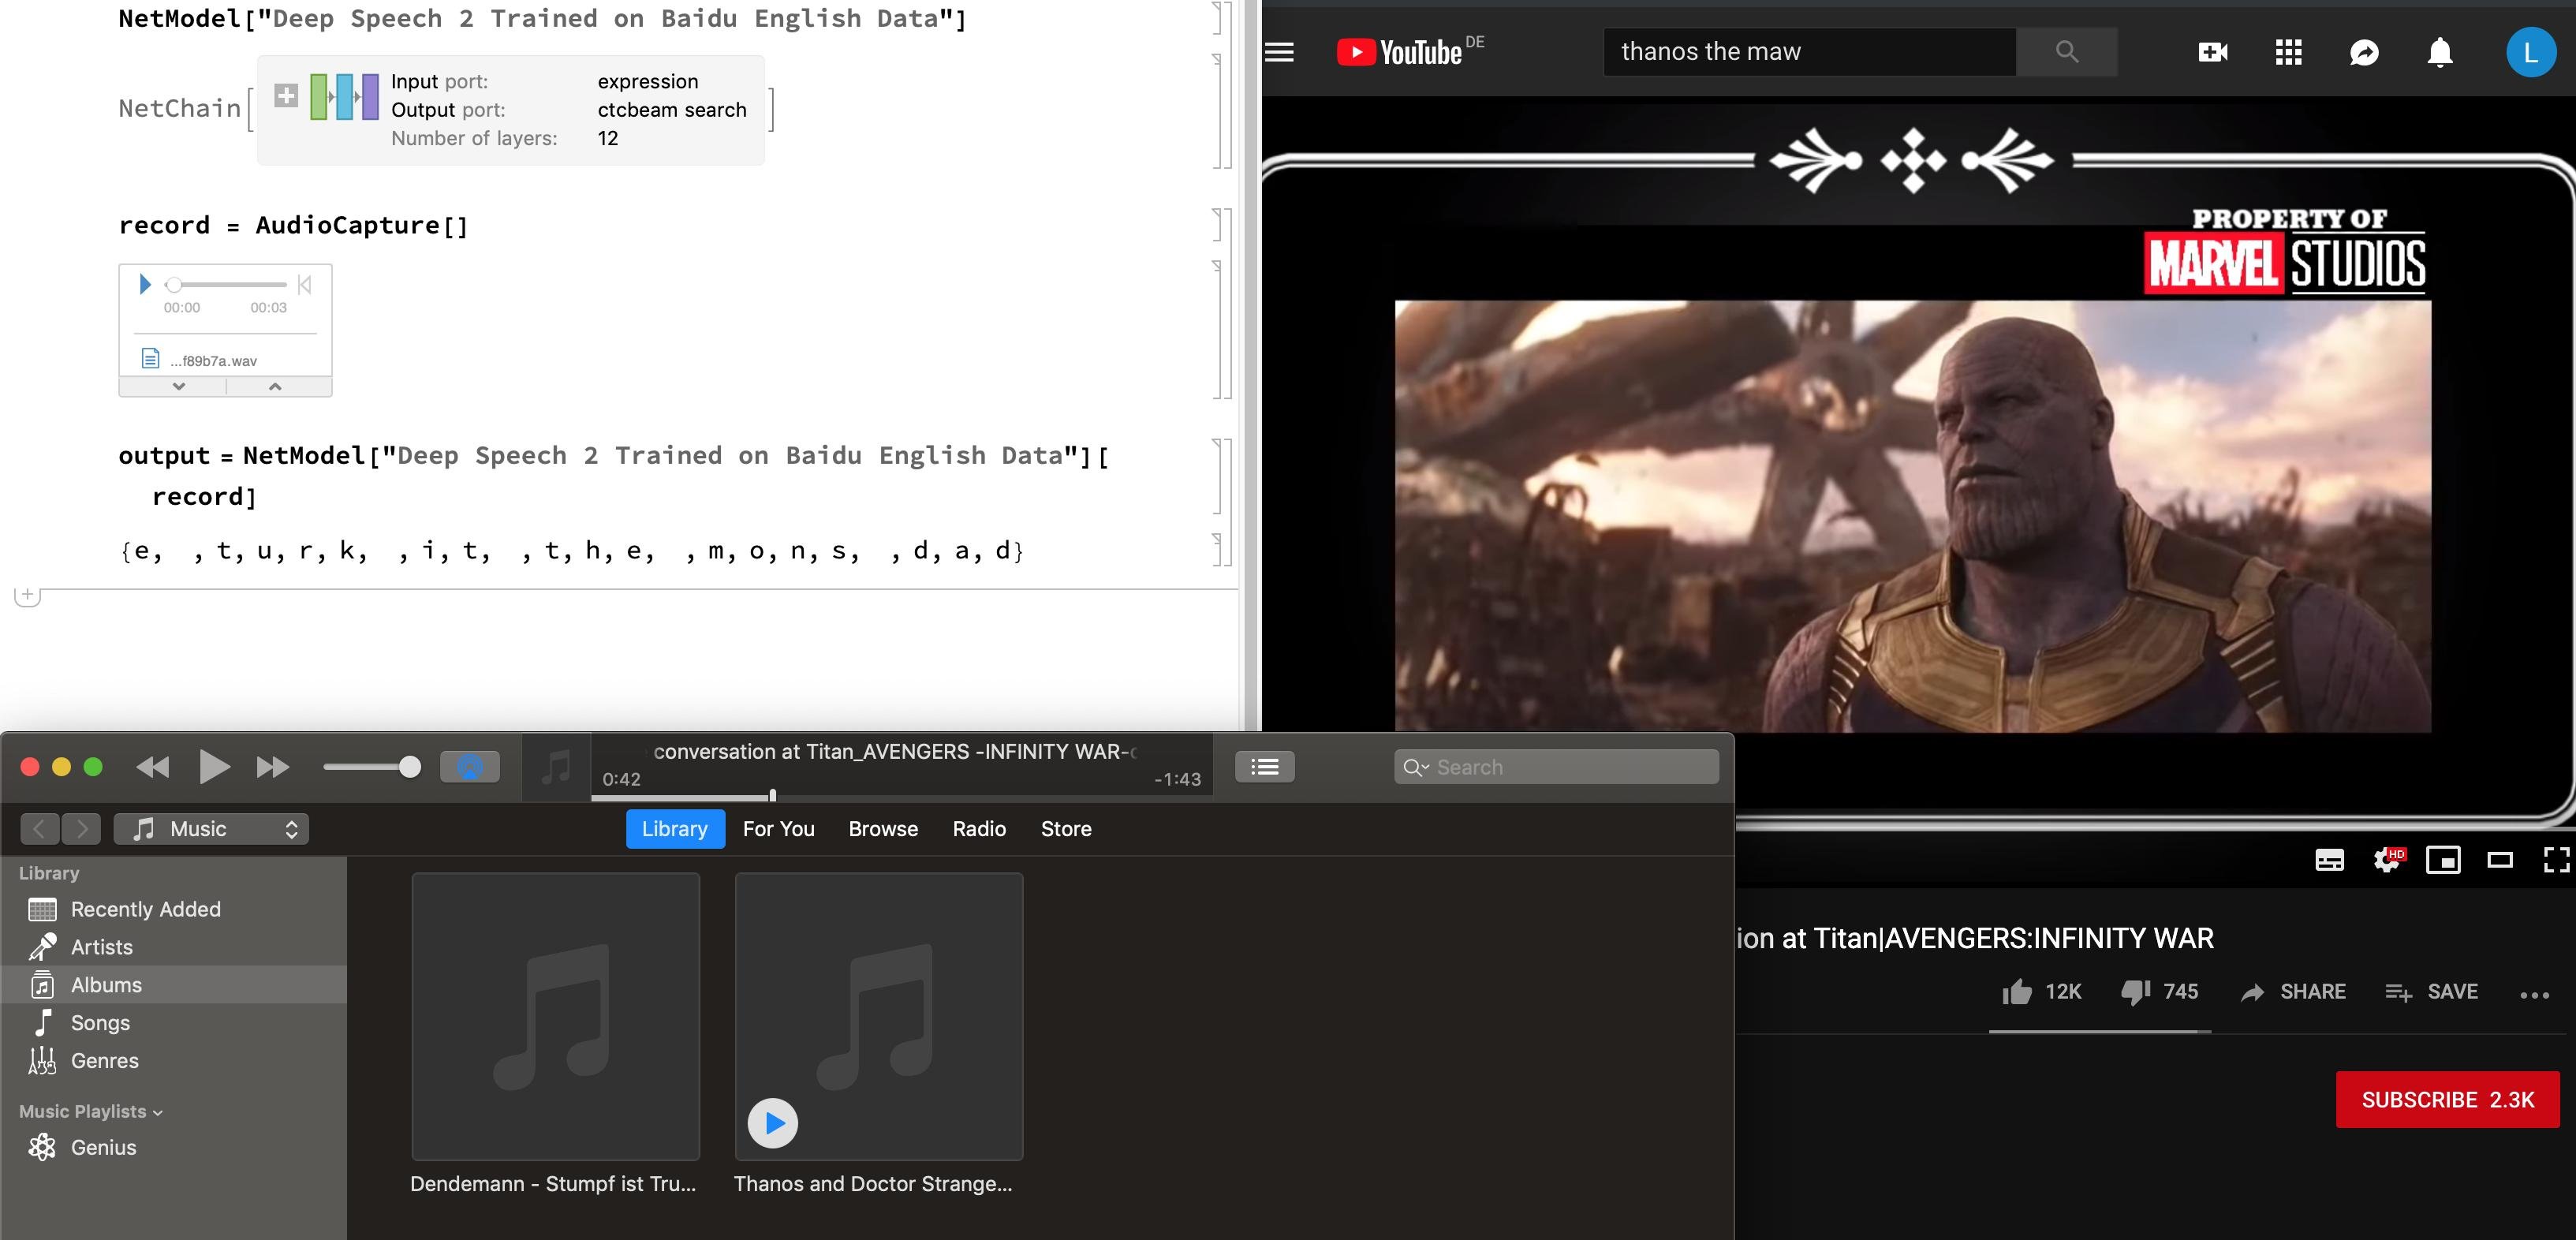Click the YouTube search magnifier button
This screenshot has height=1240, width=2576.
(2066, 52)
